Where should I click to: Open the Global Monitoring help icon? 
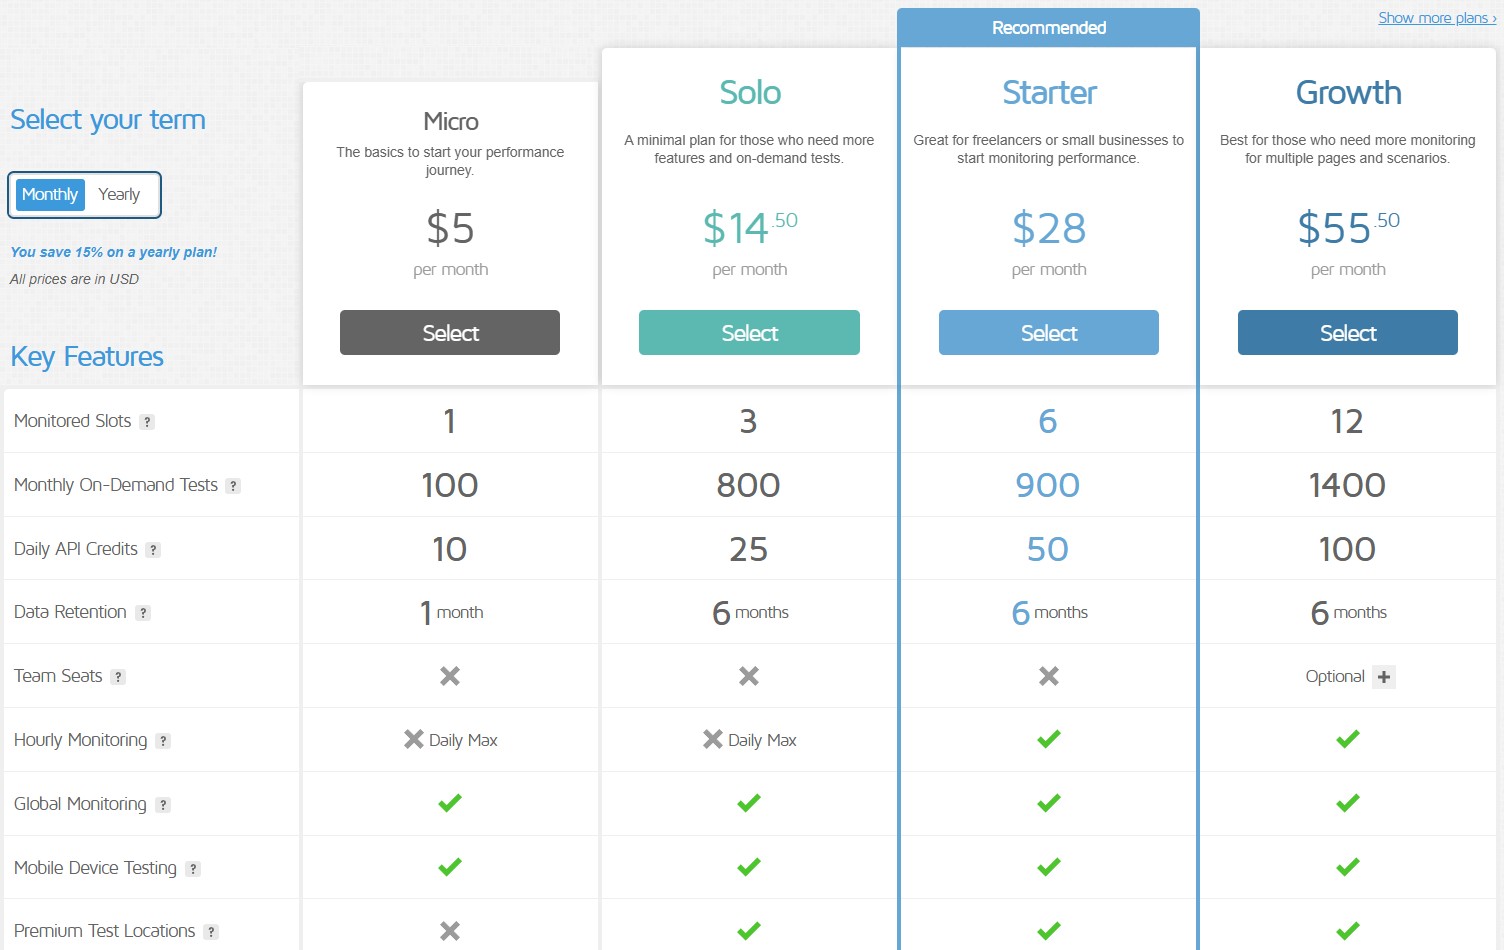click(x=163, y=805)
